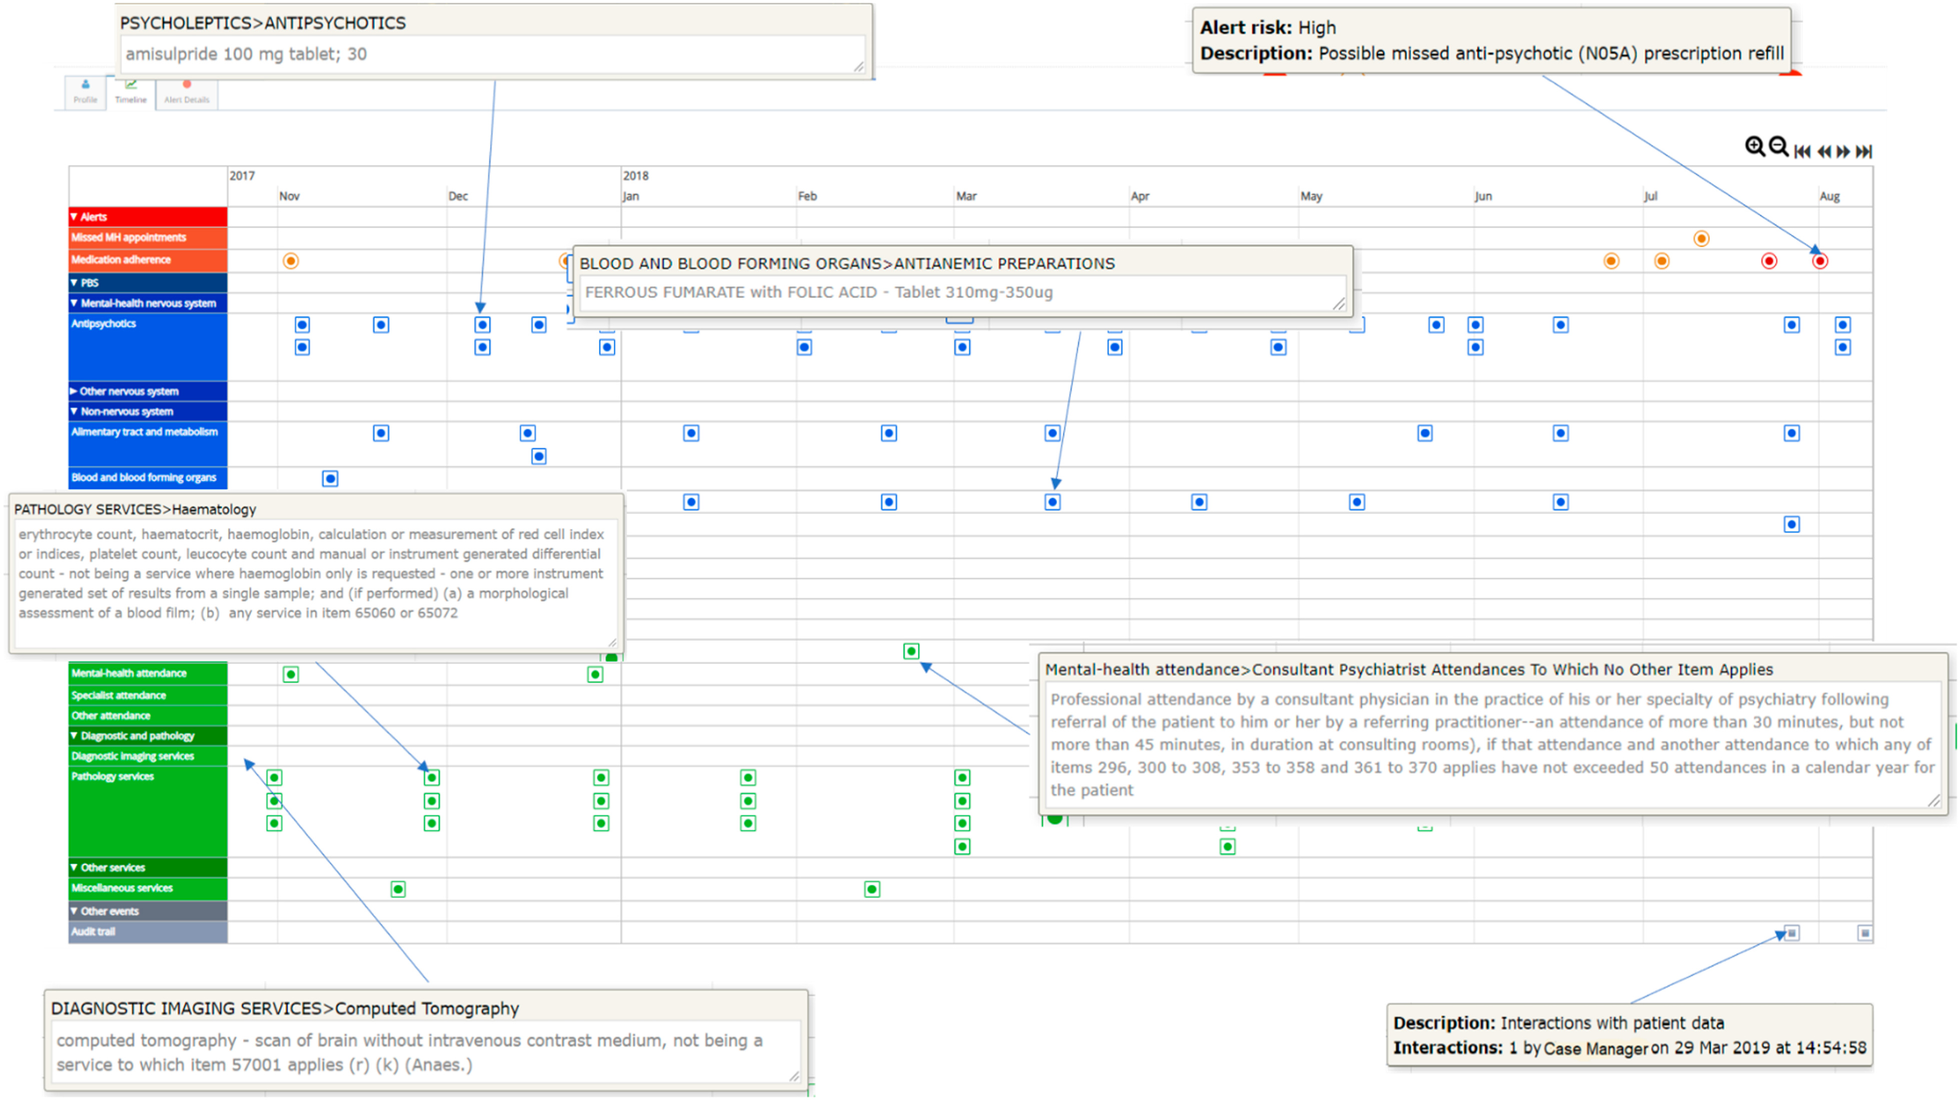Jump to the first timeline period
This screenshot has width=1960, height=1102.
click(x=1803, y=152)
